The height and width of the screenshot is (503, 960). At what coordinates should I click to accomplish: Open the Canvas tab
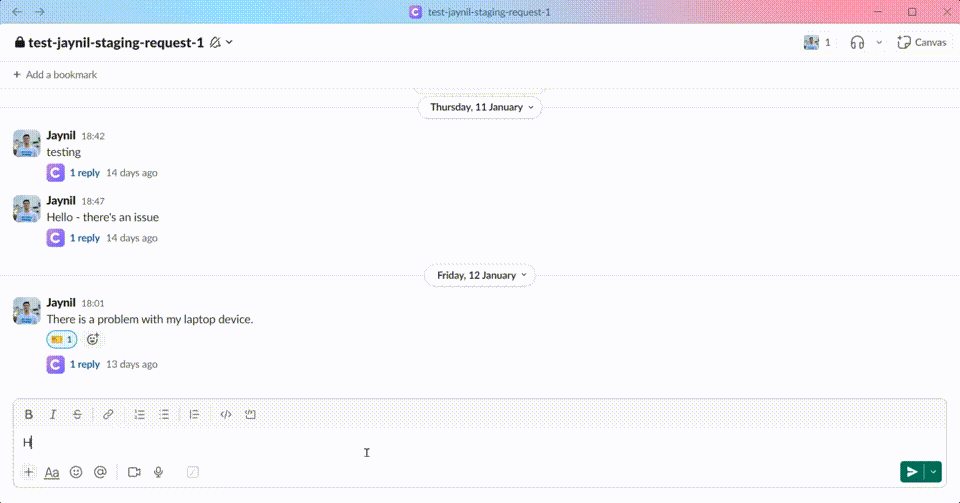tap(921, 42)
